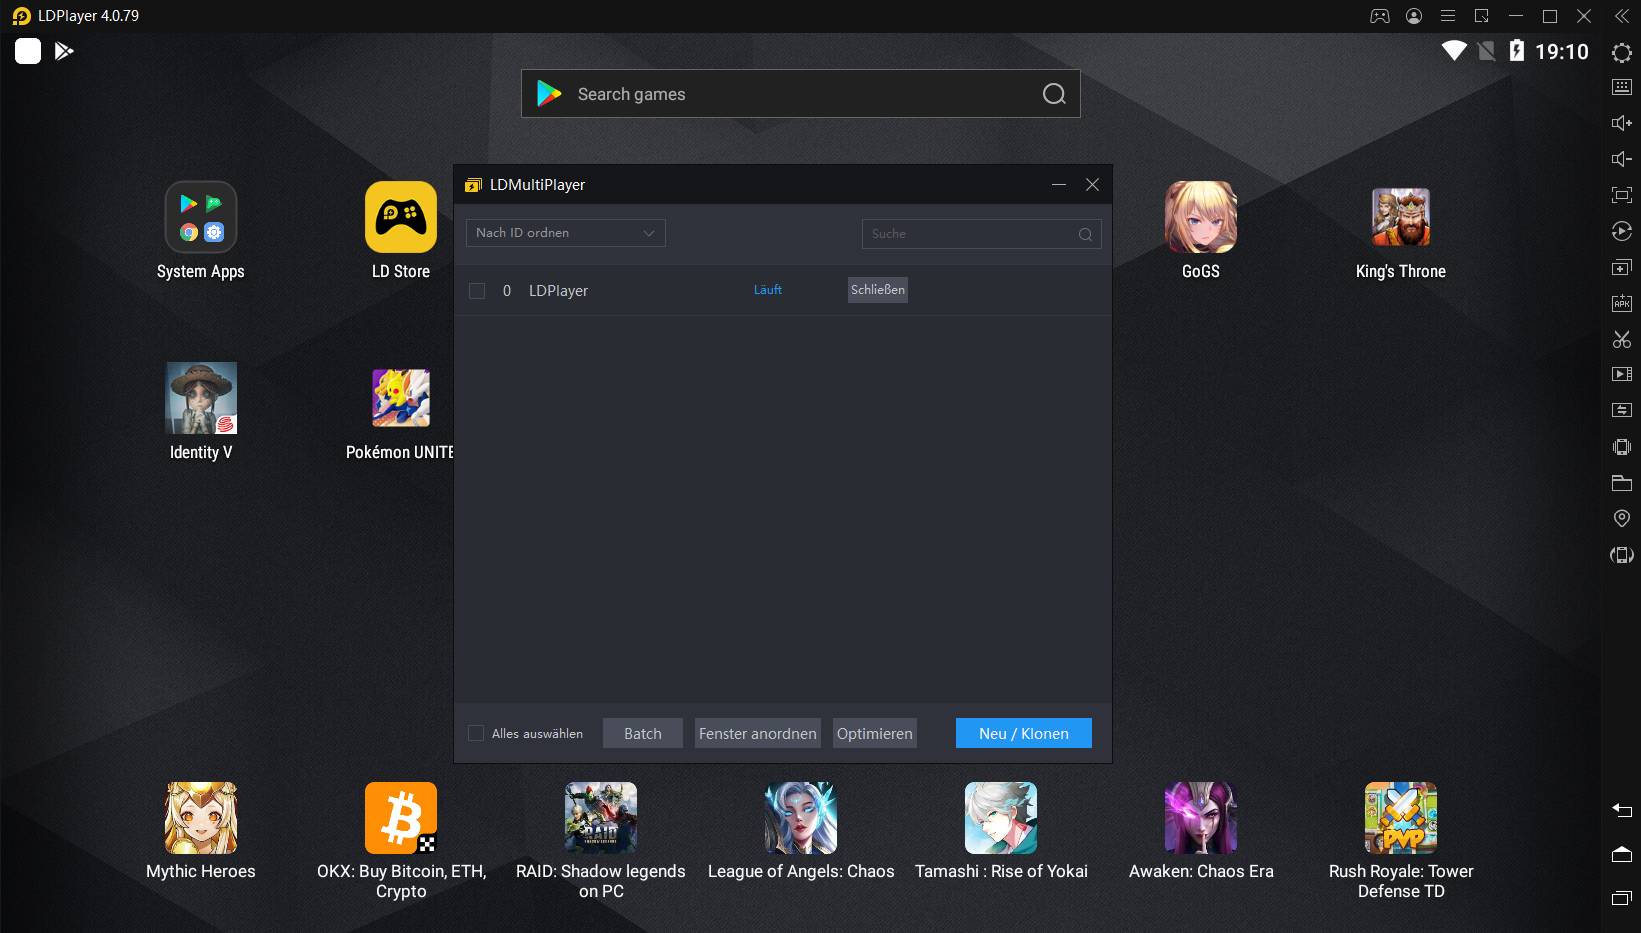Open multi-instance manager icon in the sidebar
Viewport: 1641px width, 933px height.
tap(1622, 267)
